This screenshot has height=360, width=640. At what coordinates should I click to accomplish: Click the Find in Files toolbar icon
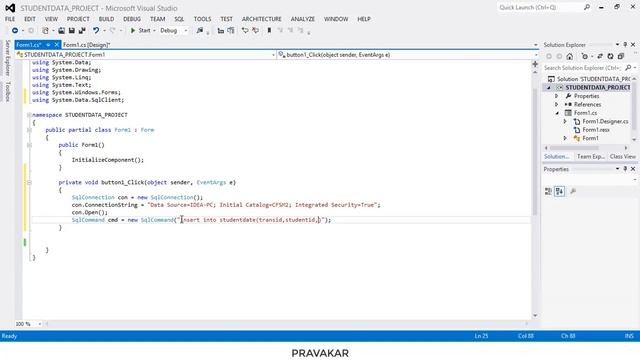coord(200,31)
